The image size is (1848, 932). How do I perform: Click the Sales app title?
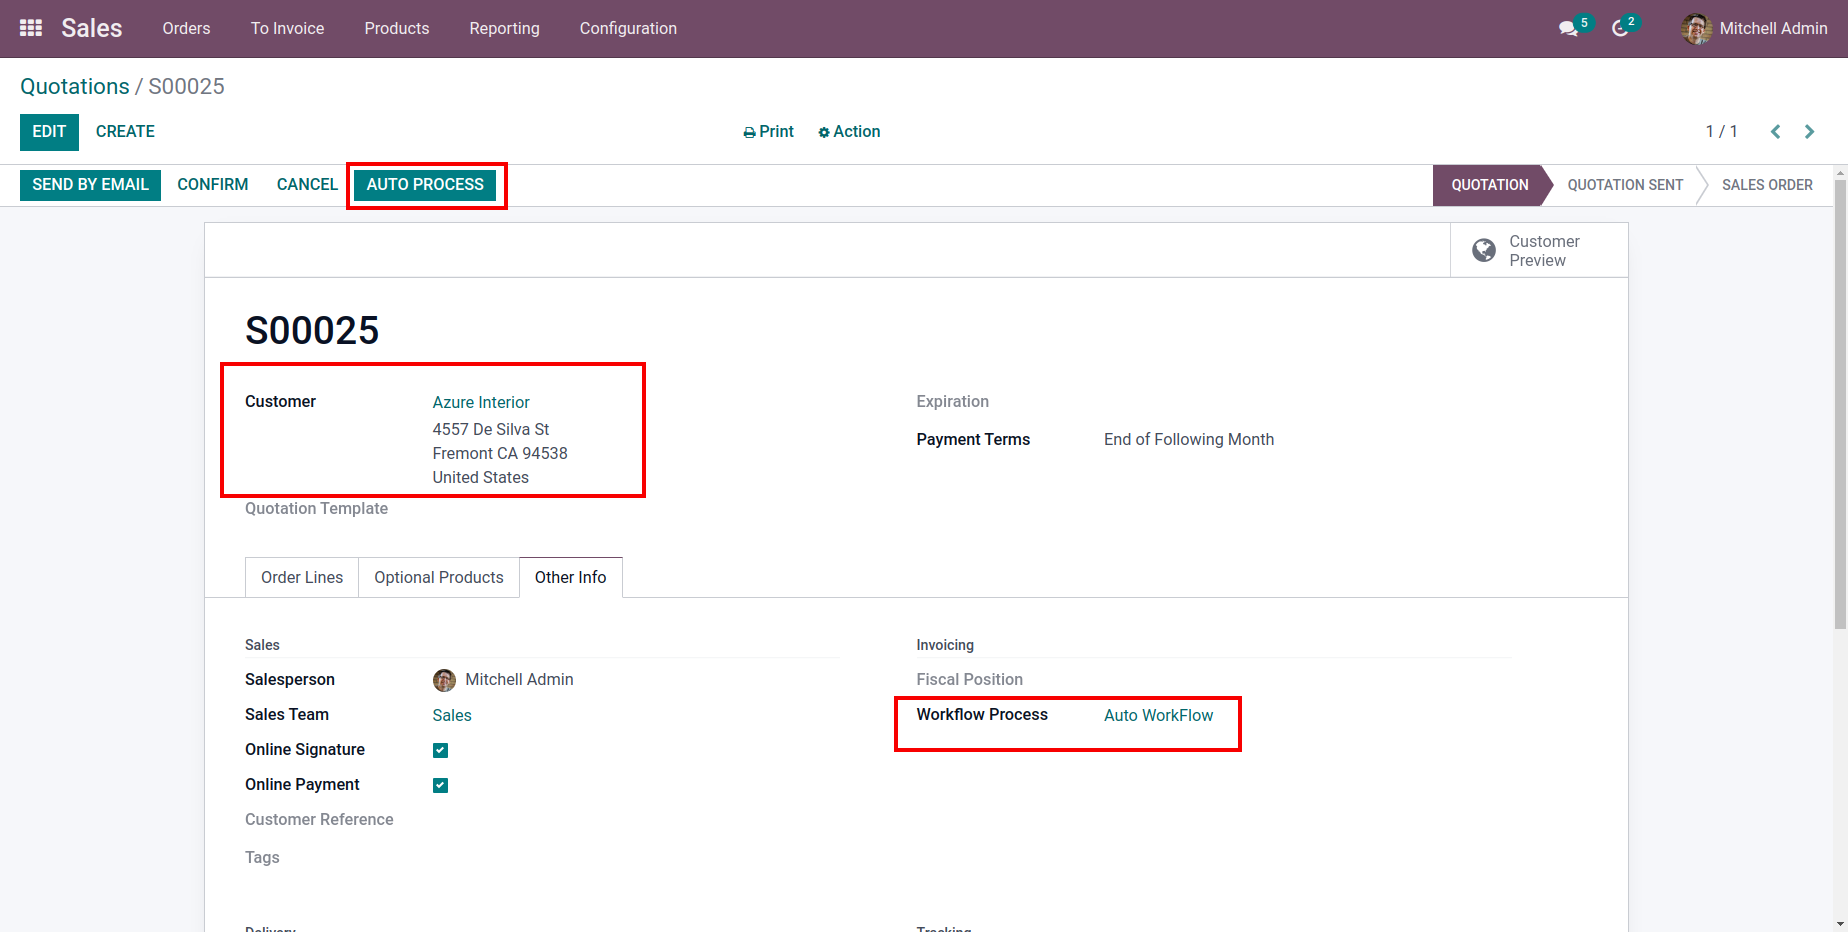point(91,28)
